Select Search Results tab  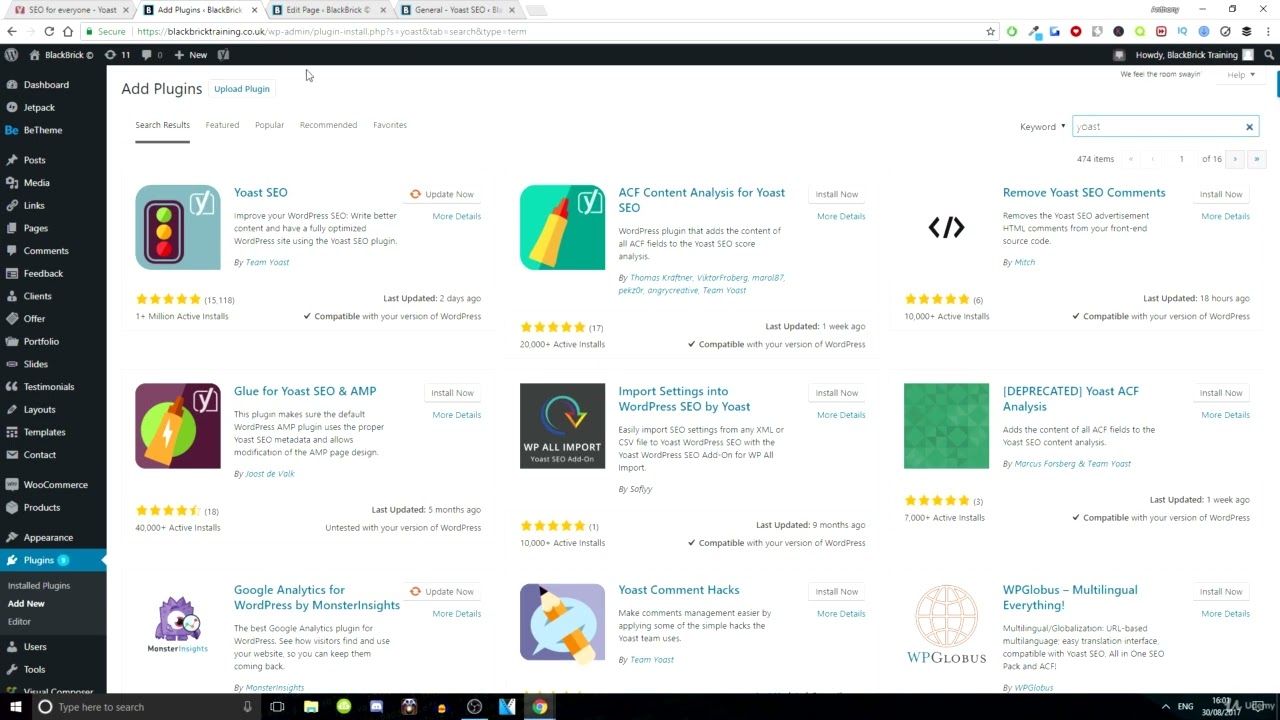(x=162, y=125)
